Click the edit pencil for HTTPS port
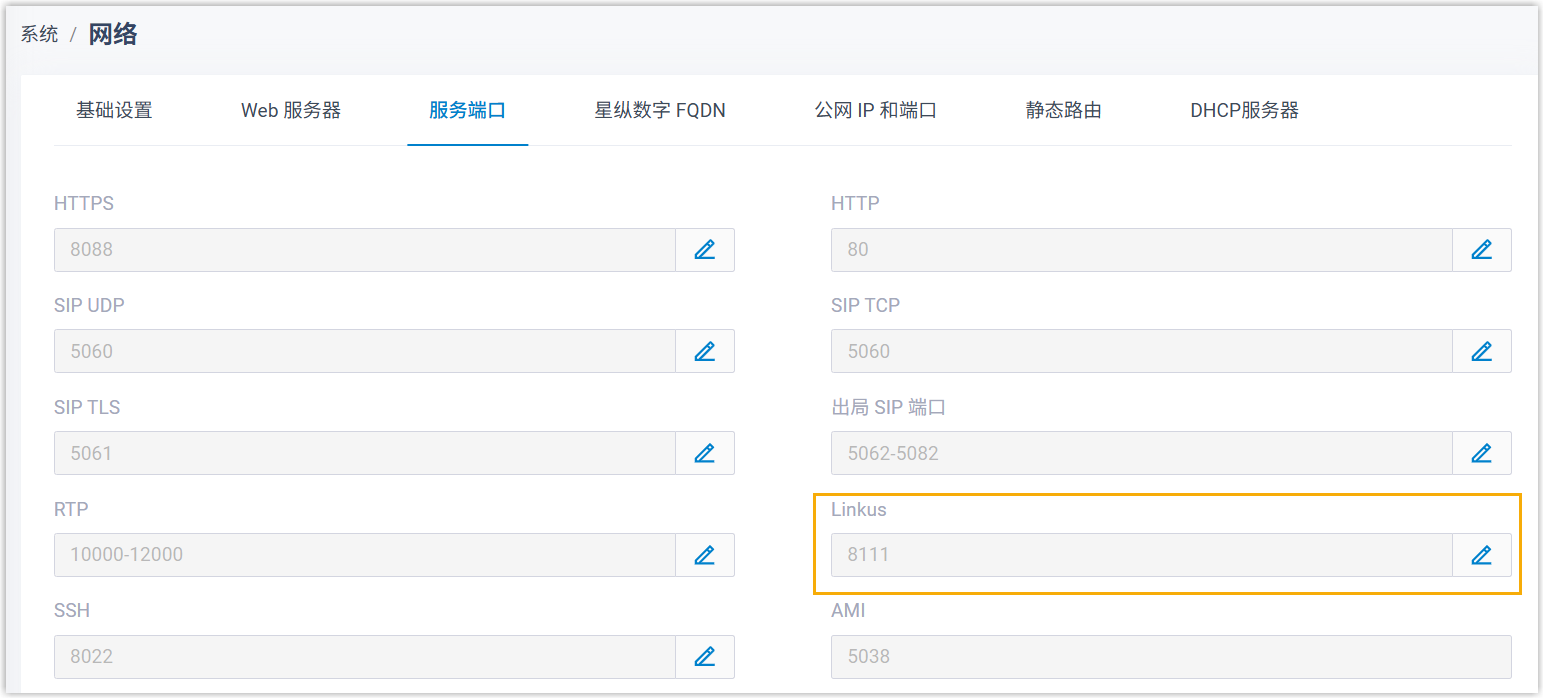1544x699 pixels. (705, 250)
